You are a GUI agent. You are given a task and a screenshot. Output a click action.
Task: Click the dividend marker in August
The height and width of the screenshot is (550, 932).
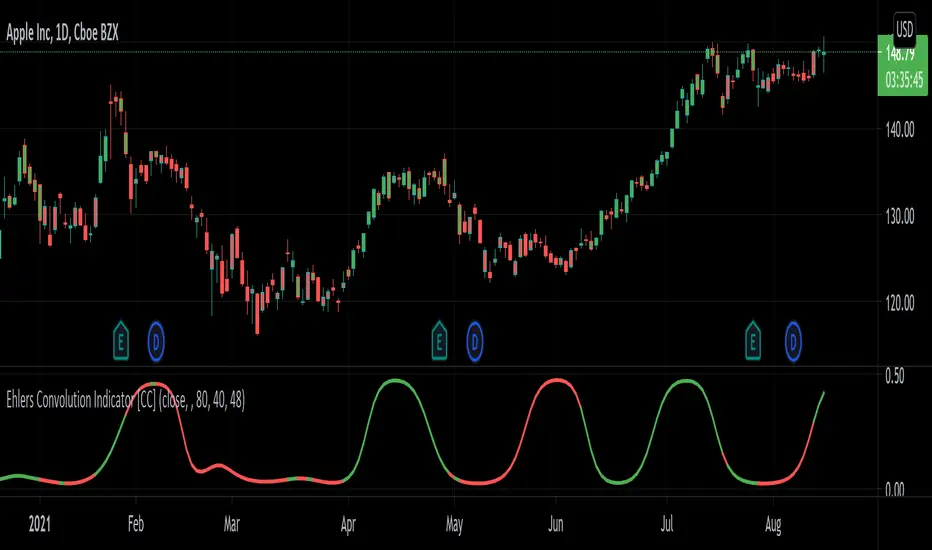point(793,341)
